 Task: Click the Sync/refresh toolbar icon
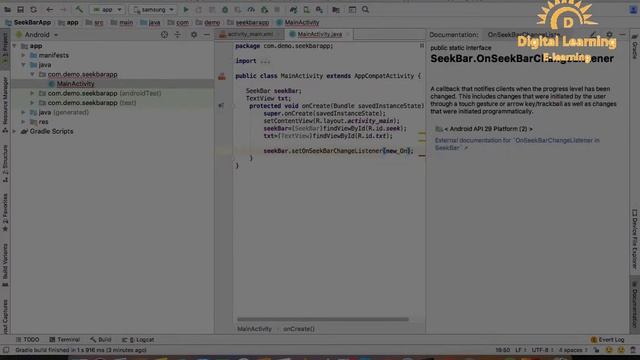33,9
